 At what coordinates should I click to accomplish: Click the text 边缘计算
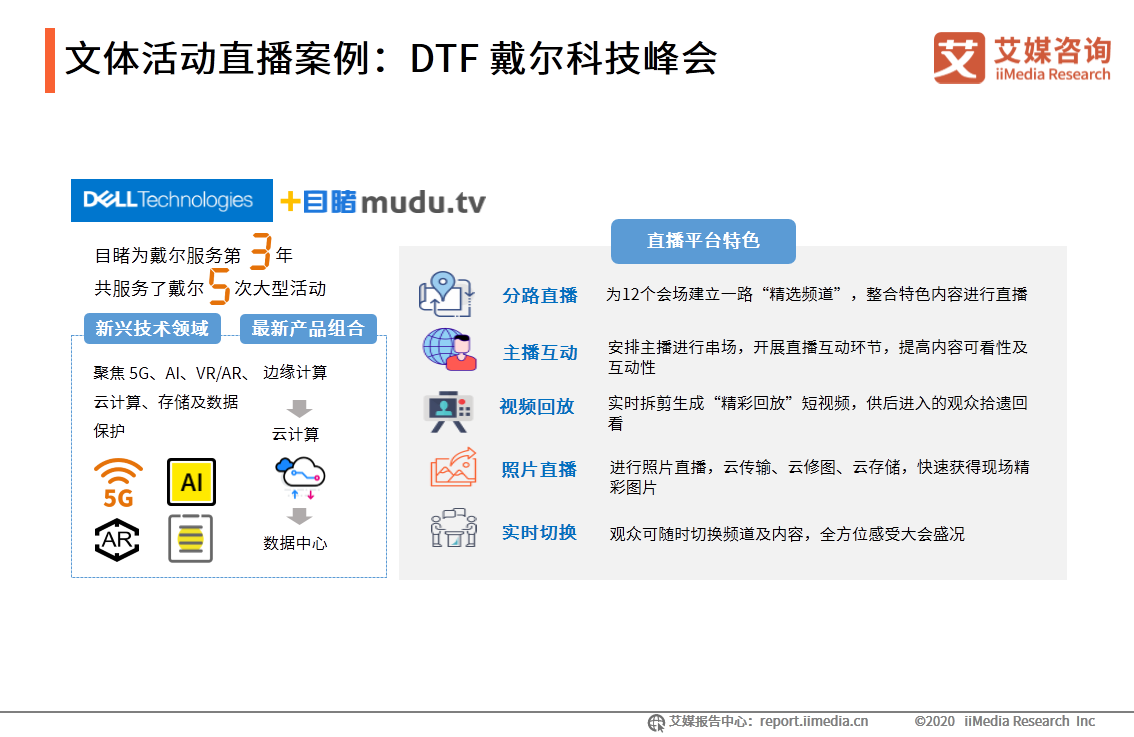tap(295, 372)
